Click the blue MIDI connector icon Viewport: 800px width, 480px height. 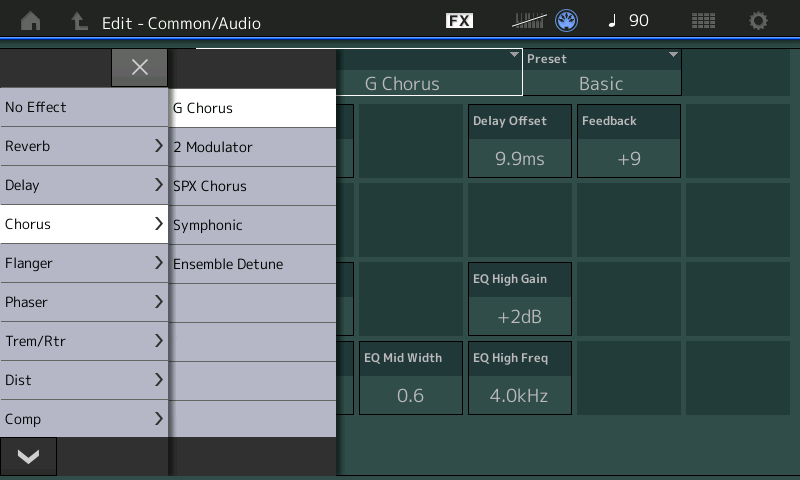tap(567, 21)
